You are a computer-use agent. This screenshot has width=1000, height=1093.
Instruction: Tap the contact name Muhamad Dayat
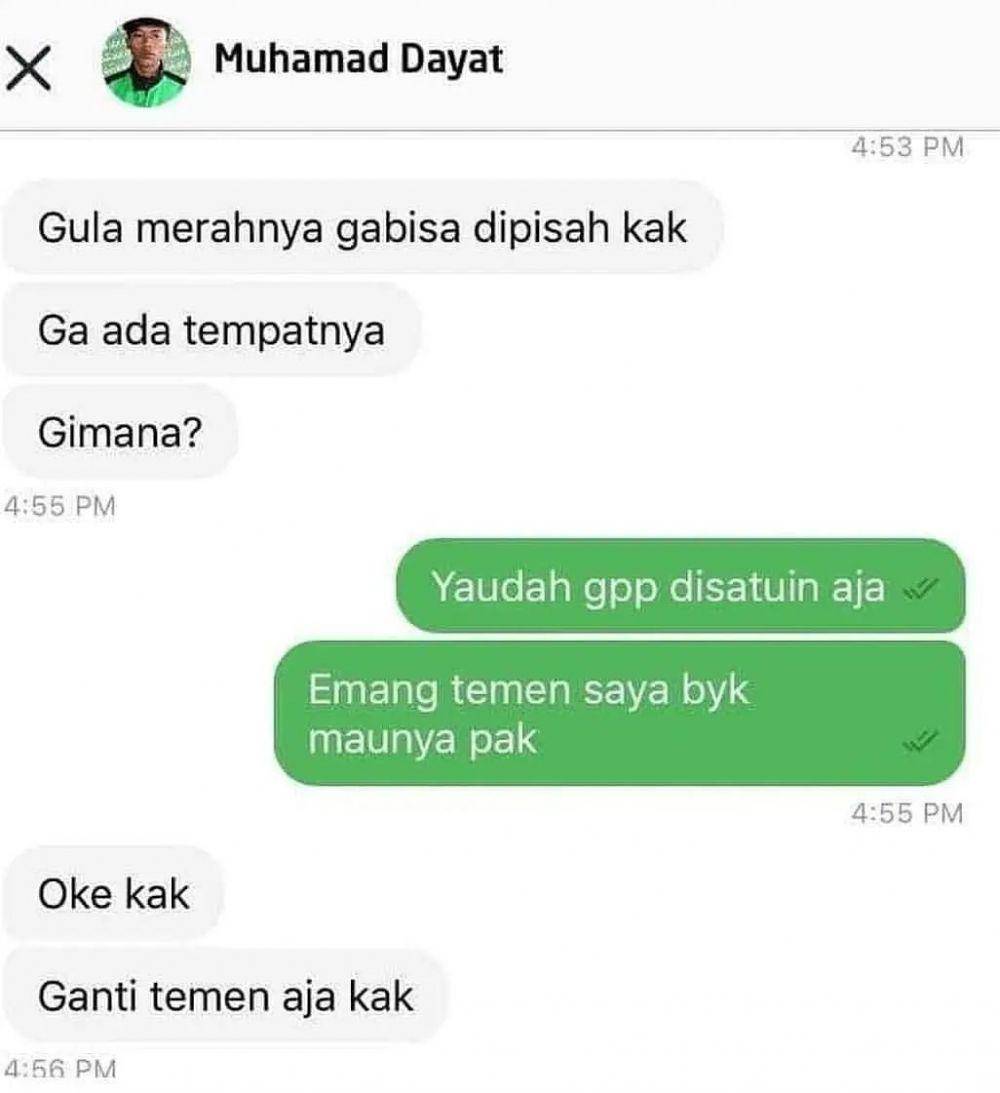click(x=358, y=59)
